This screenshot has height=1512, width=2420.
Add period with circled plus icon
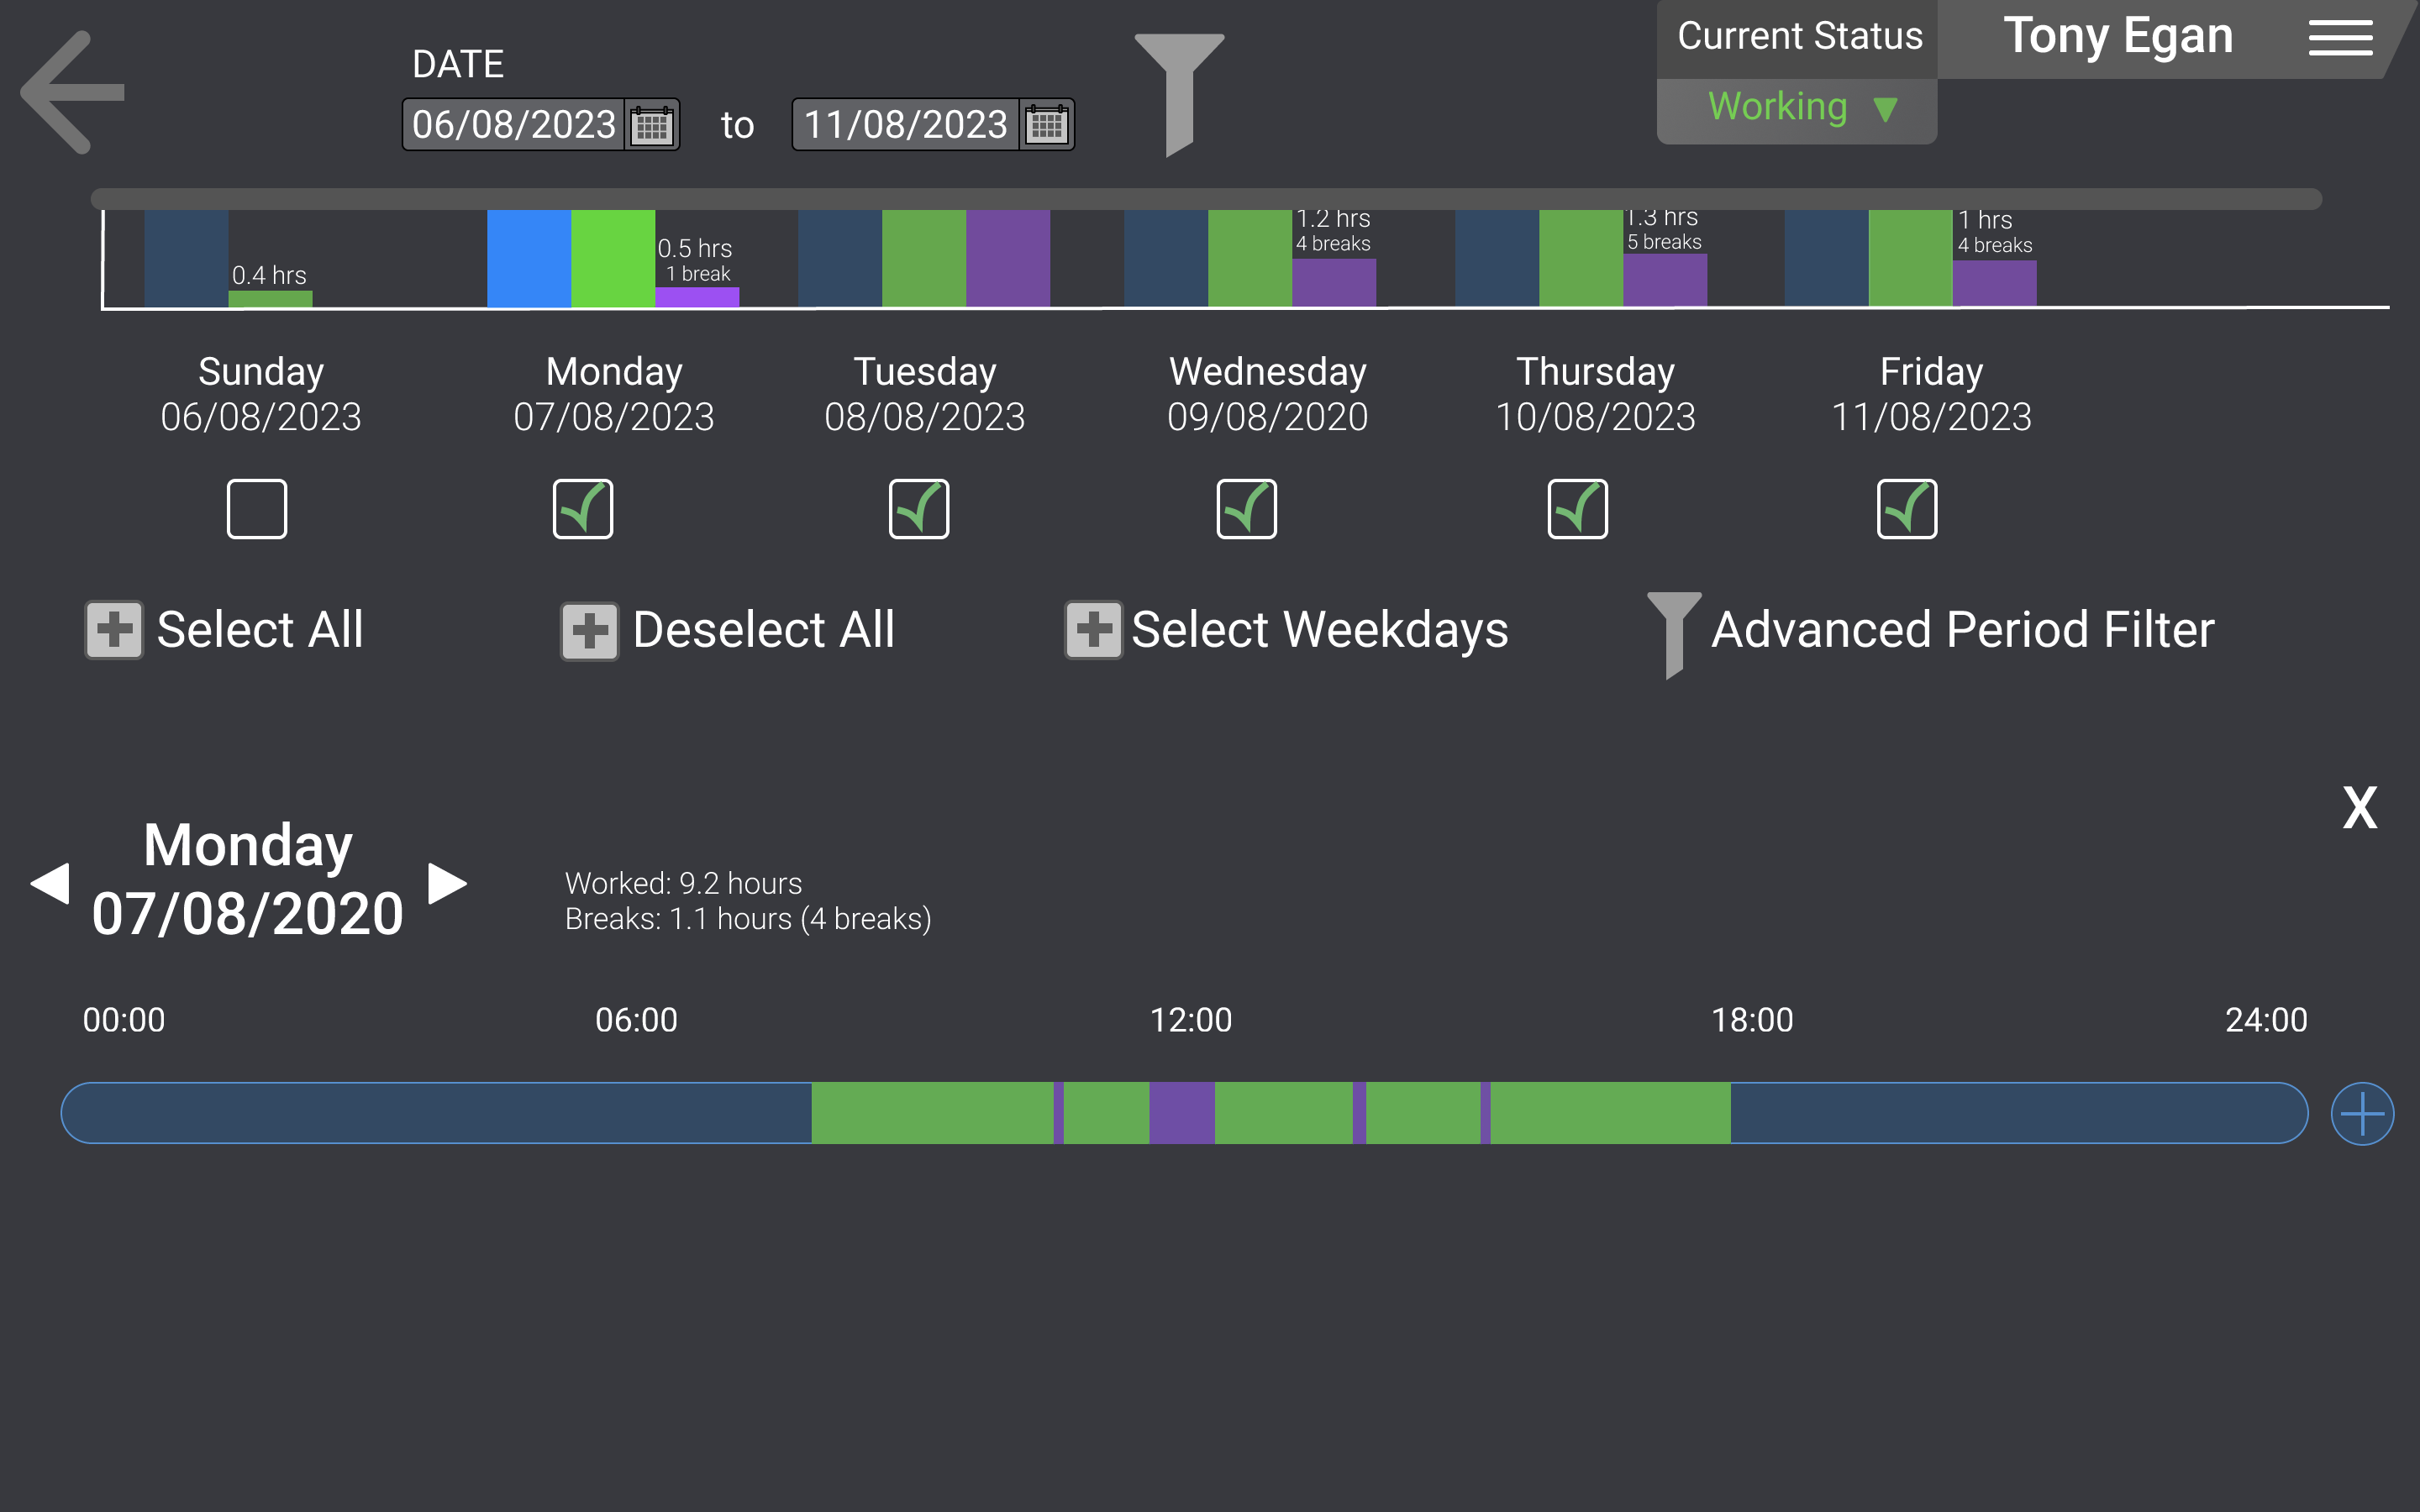coord(2362,1113)
